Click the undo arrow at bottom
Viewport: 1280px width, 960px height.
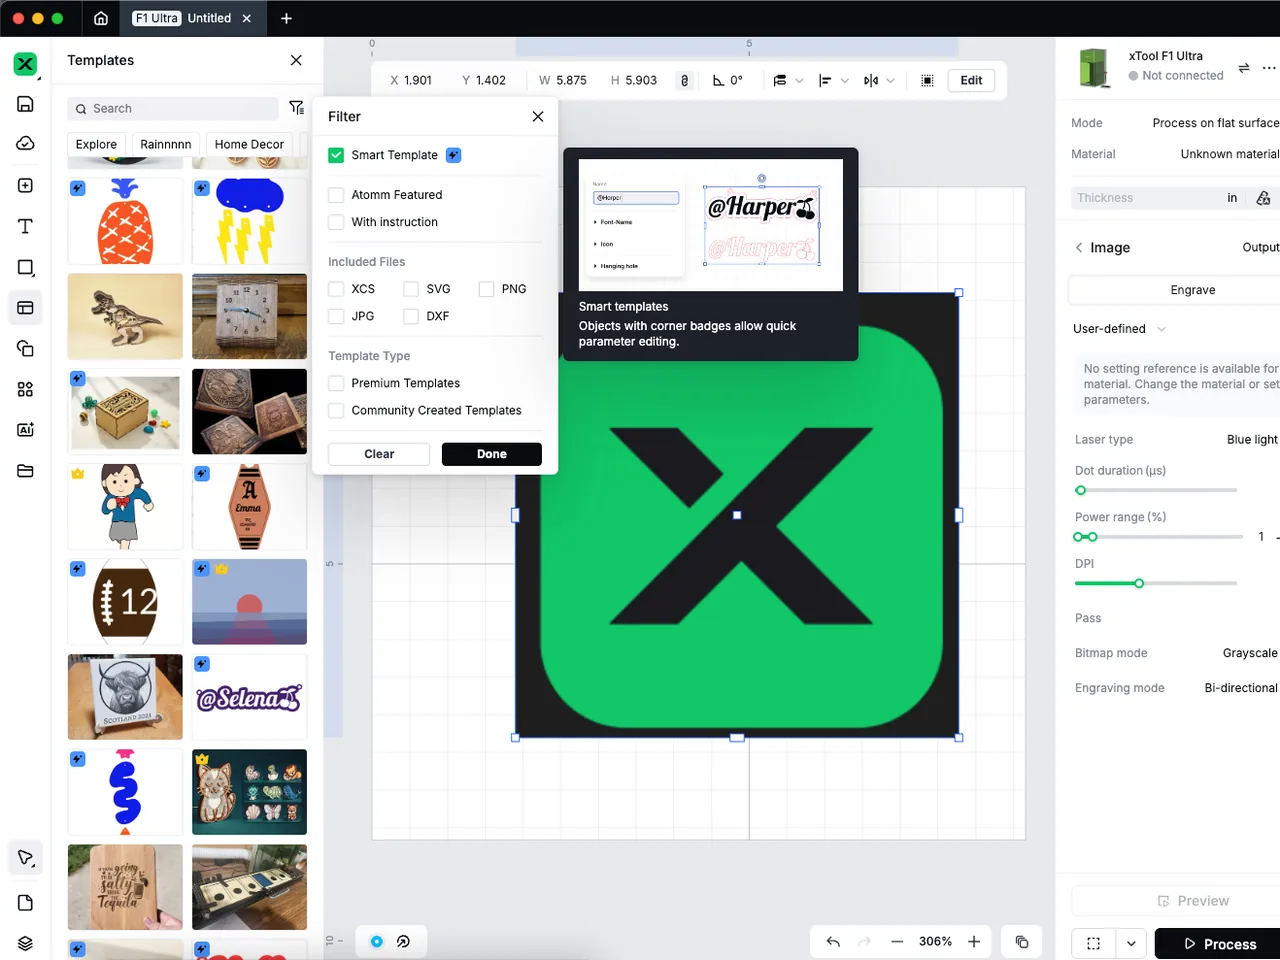point(833,942)
